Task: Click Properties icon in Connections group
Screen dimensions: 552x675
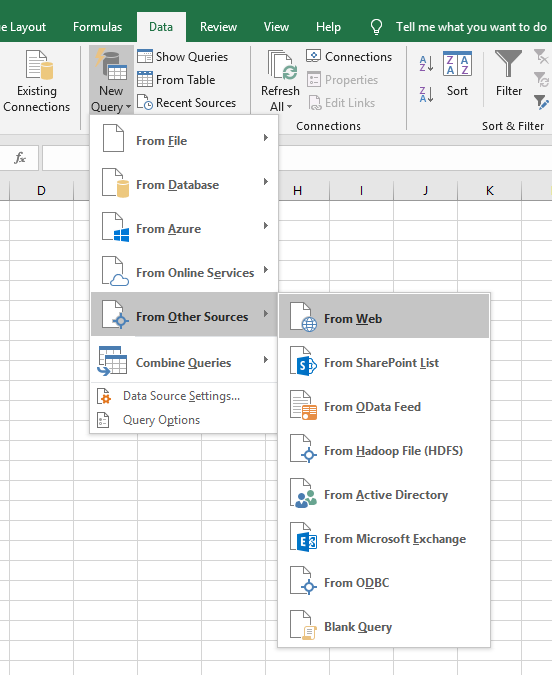Action: point(313,79)
